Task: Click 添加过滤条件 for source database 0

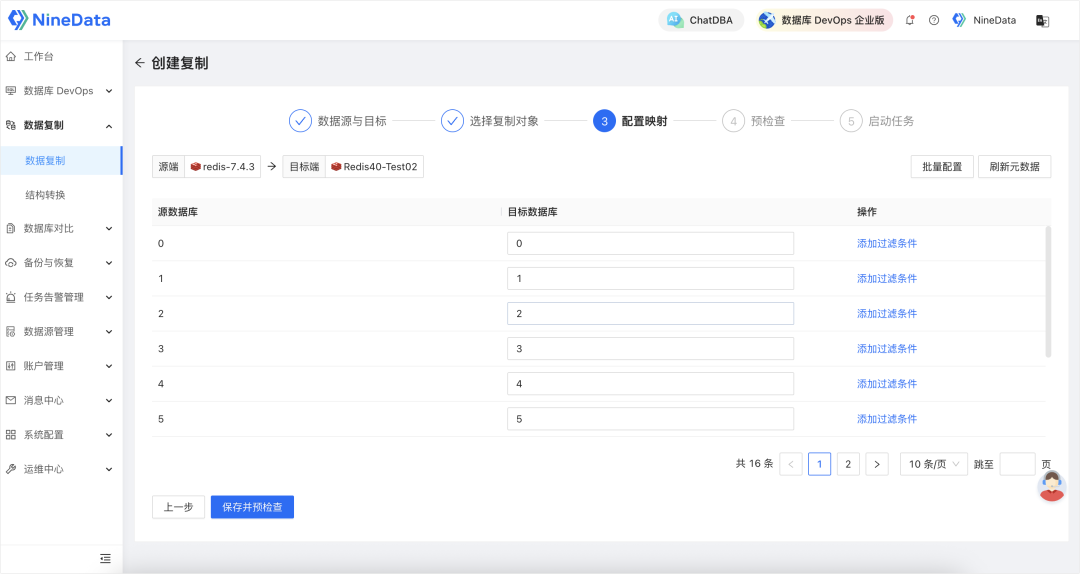Action: click(x=886, y=243)
